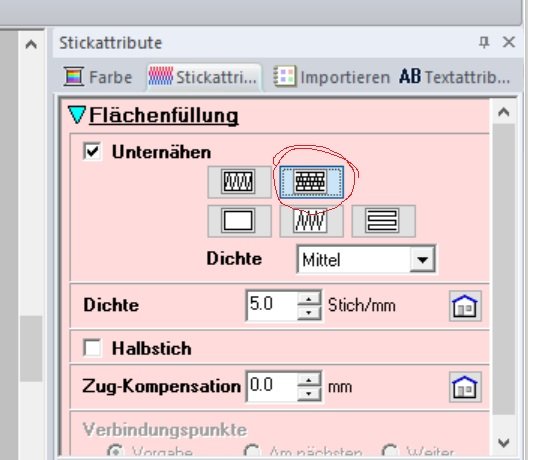Click the panel's scroll down arrow
The height and width of the screenshot is (460, 544).
click(503, 443)
